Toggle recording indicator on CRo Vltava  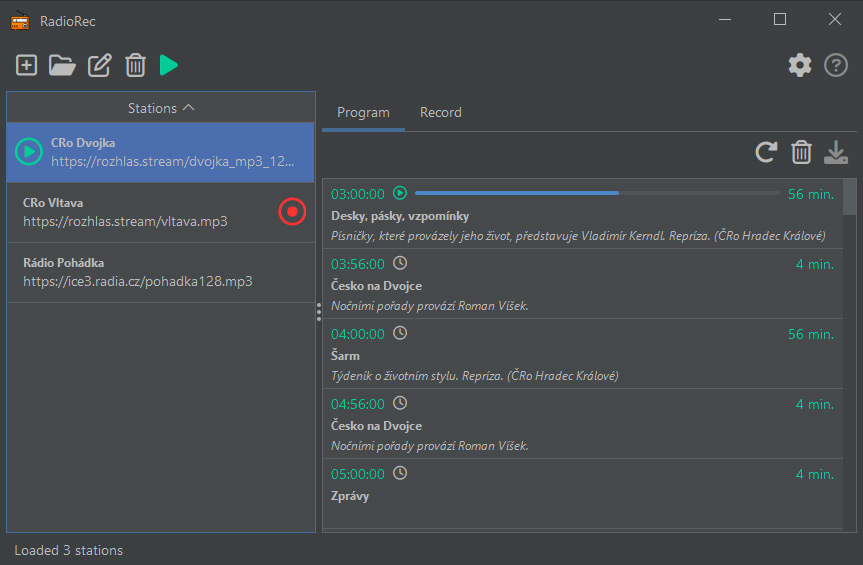coord(292,211)
